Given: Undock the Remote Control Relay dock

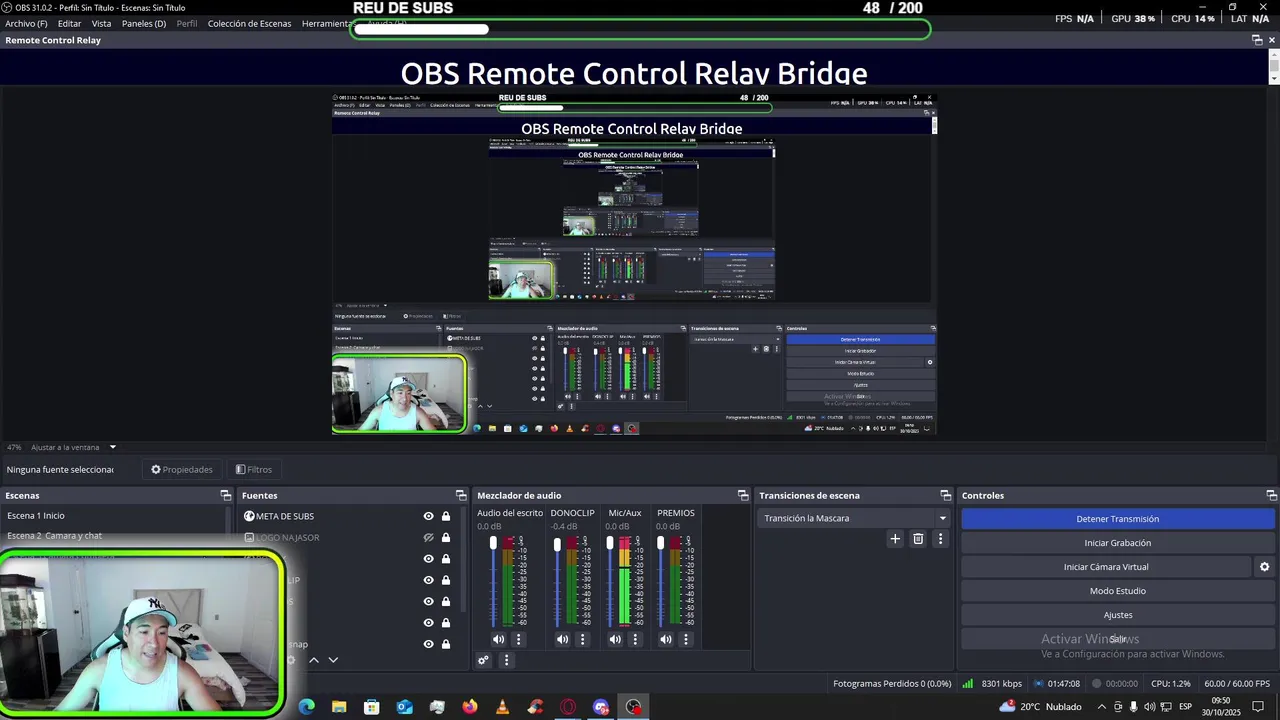Looking at the screenshot, I should (1257, 40).
